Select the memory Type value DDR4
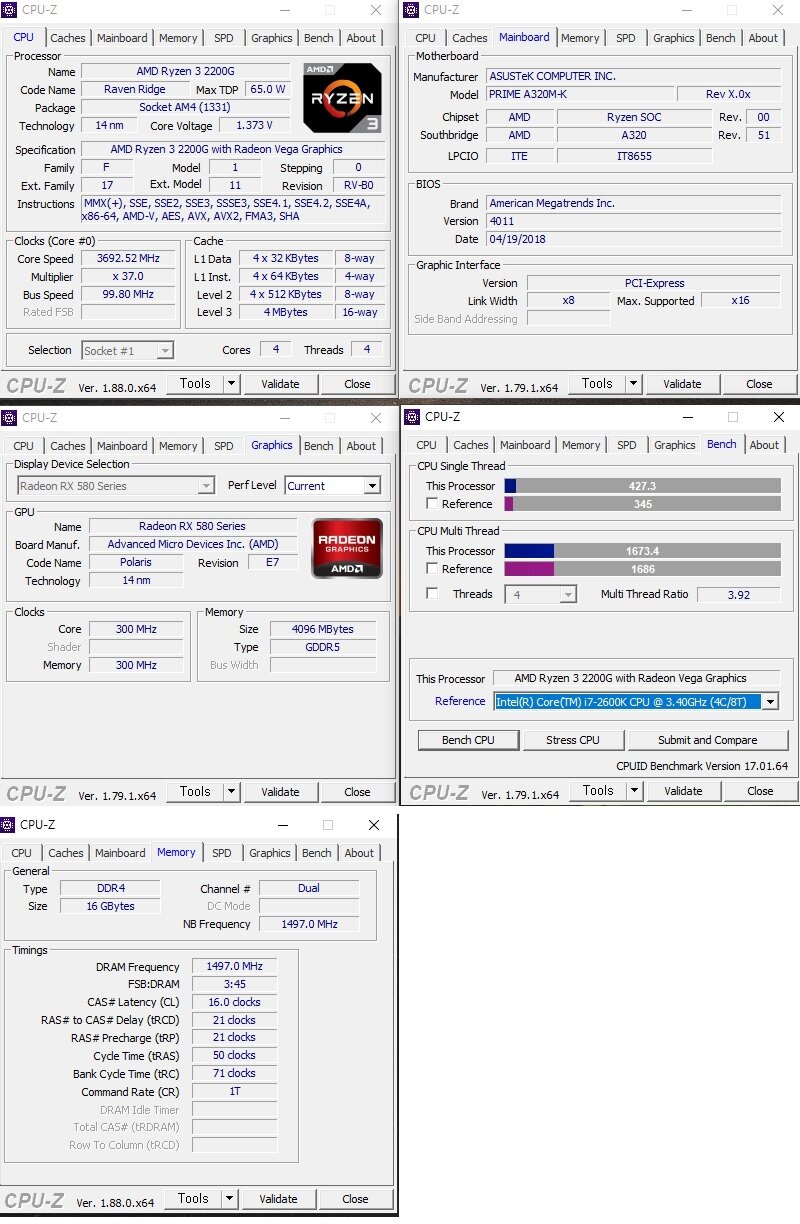The height and width of the screenshot is (1224, 800). pyautogui.click(x=110, y=888)
